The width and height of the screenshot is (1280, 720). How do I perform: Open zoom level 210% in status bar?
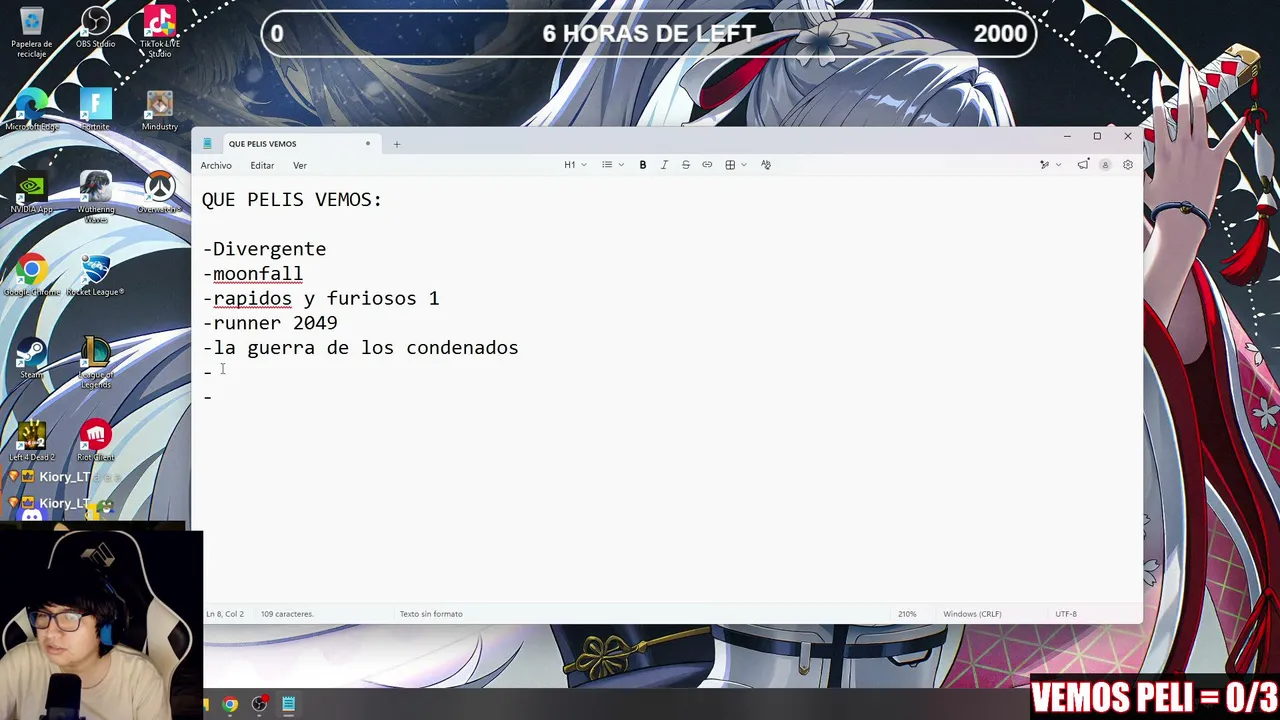tap(907, 614)
